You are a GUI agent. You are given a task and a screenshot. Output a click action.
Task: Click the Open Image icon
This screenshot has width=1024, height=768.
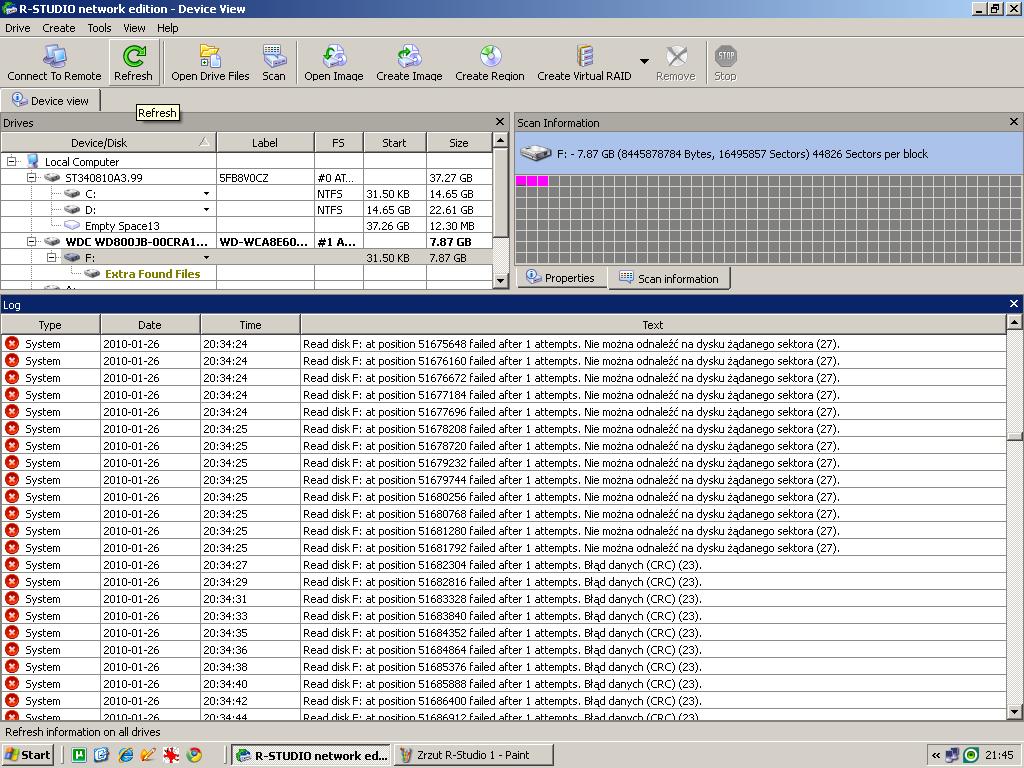pyautogui.click(x=334, y=63)
